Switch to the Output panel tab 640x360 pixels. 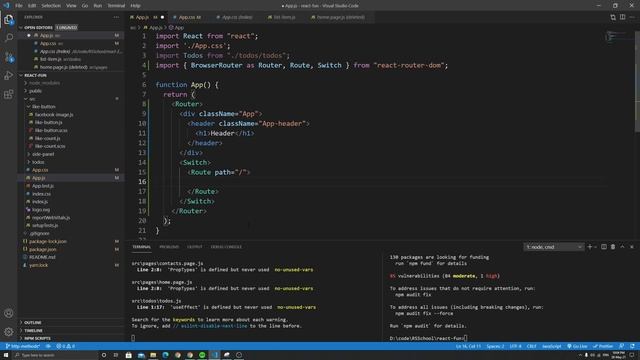tap(195, 247)
